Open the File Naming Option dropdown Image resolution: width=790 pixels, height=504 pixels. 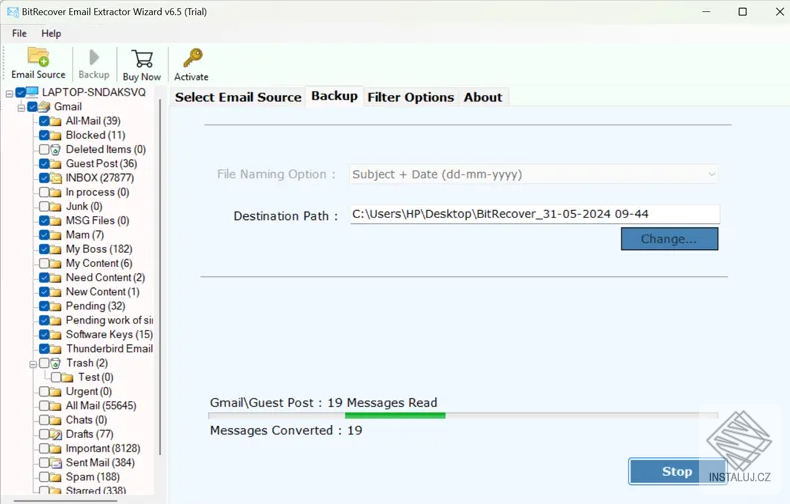pos(534,174)
